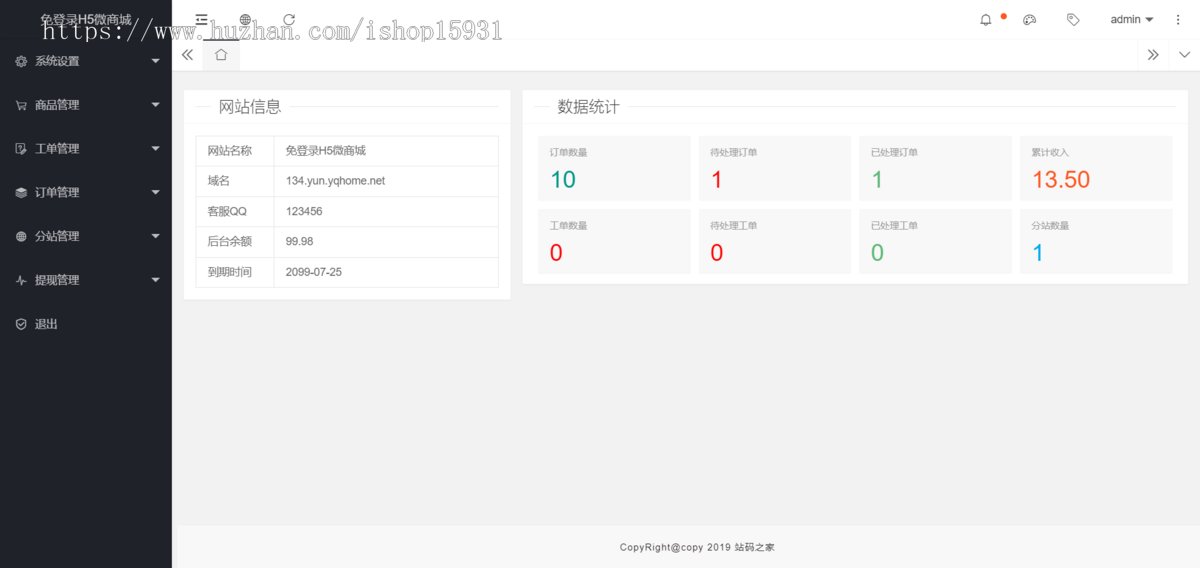
Task: Open the 商品管理 menu
Action: [x=86, y=105]
